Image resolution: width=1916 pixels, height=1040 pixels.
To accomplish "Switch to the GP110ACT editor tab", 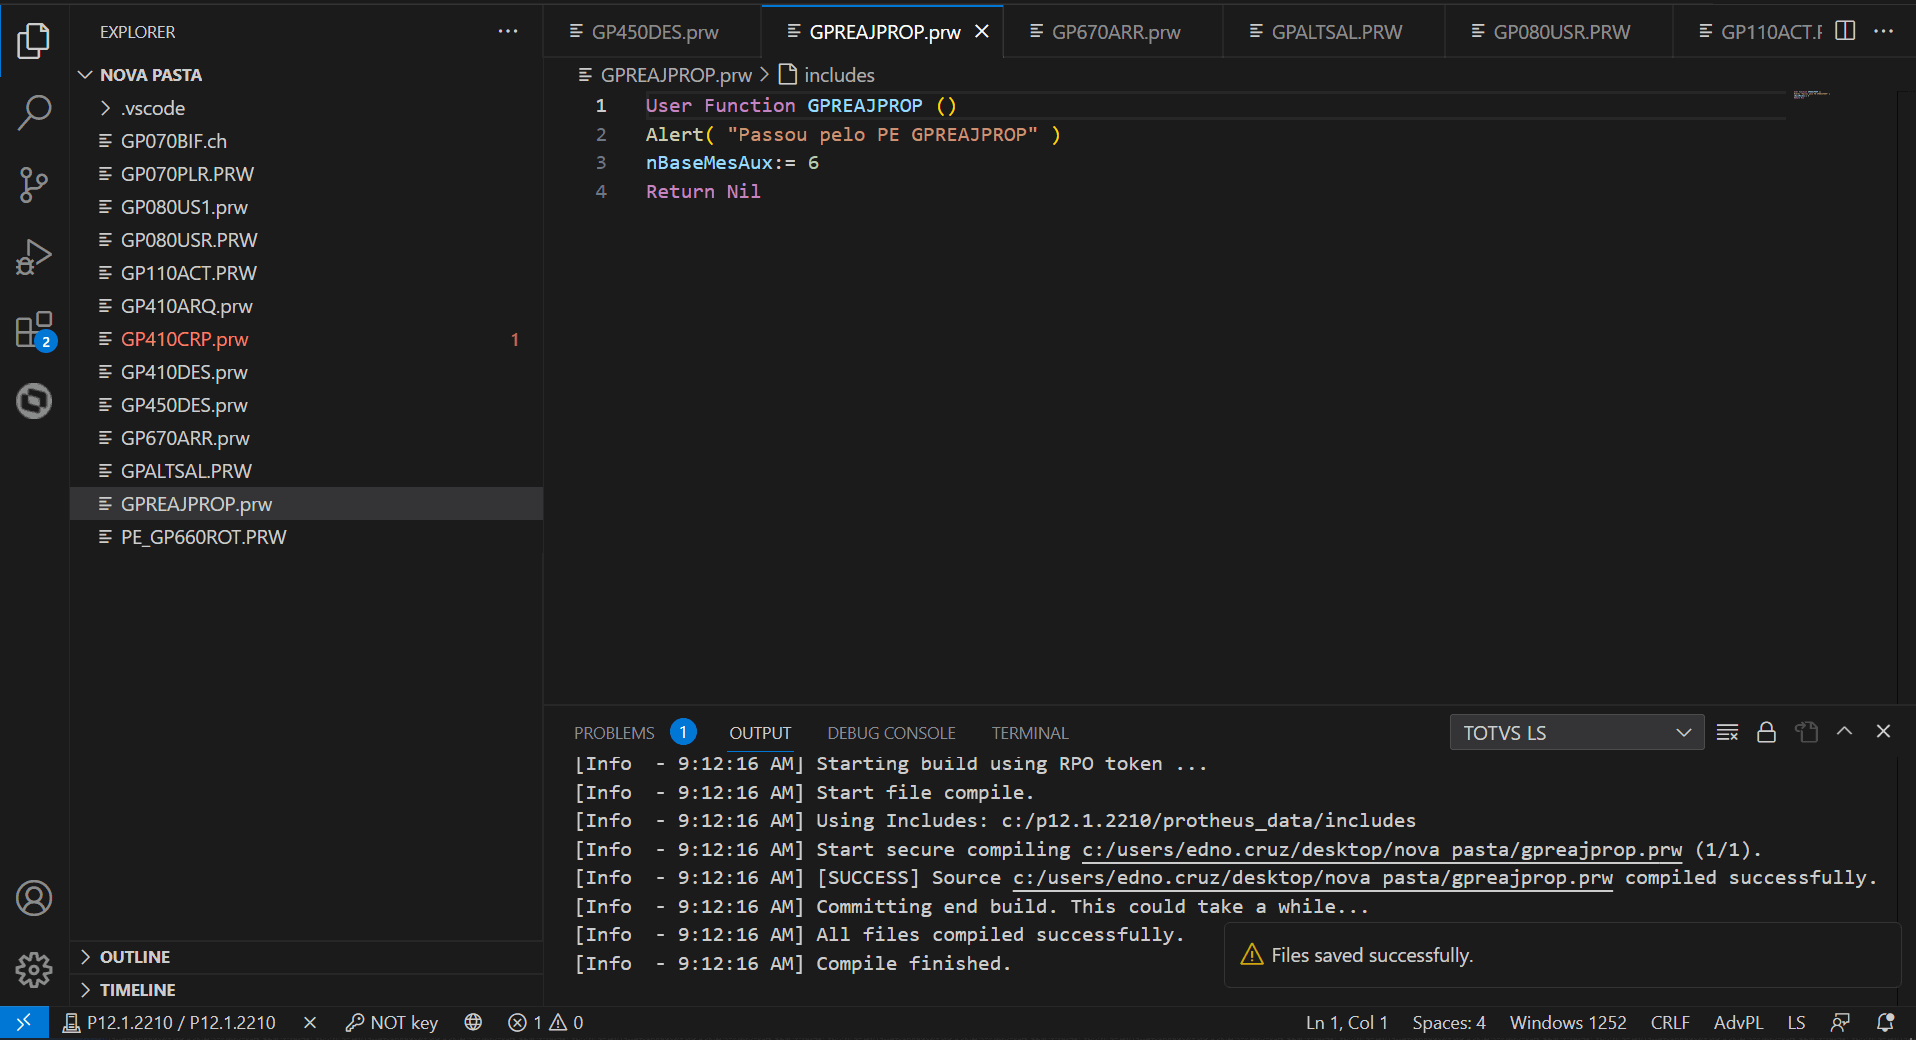I will tap(1760, 31).
